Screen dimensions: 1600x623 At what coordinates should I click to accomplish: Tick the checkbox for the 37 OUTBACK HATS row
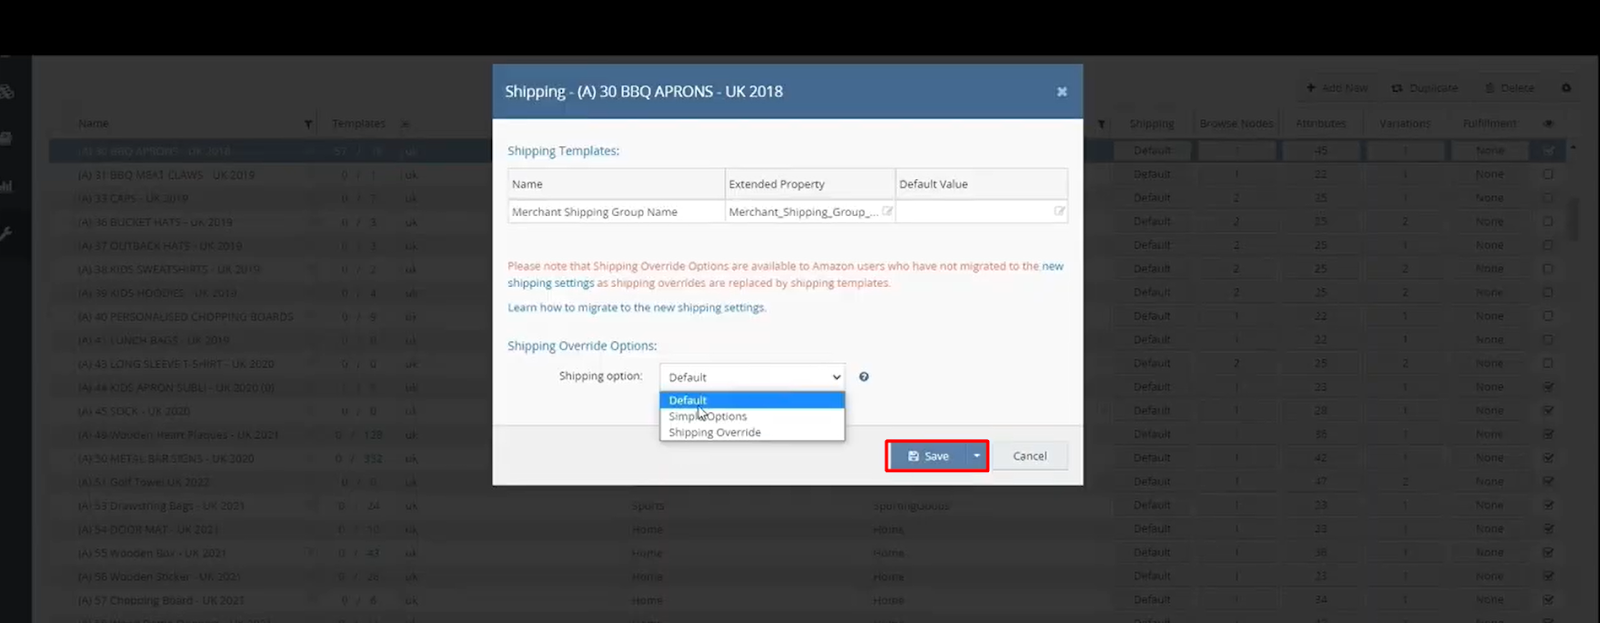tap(1548, 245)
